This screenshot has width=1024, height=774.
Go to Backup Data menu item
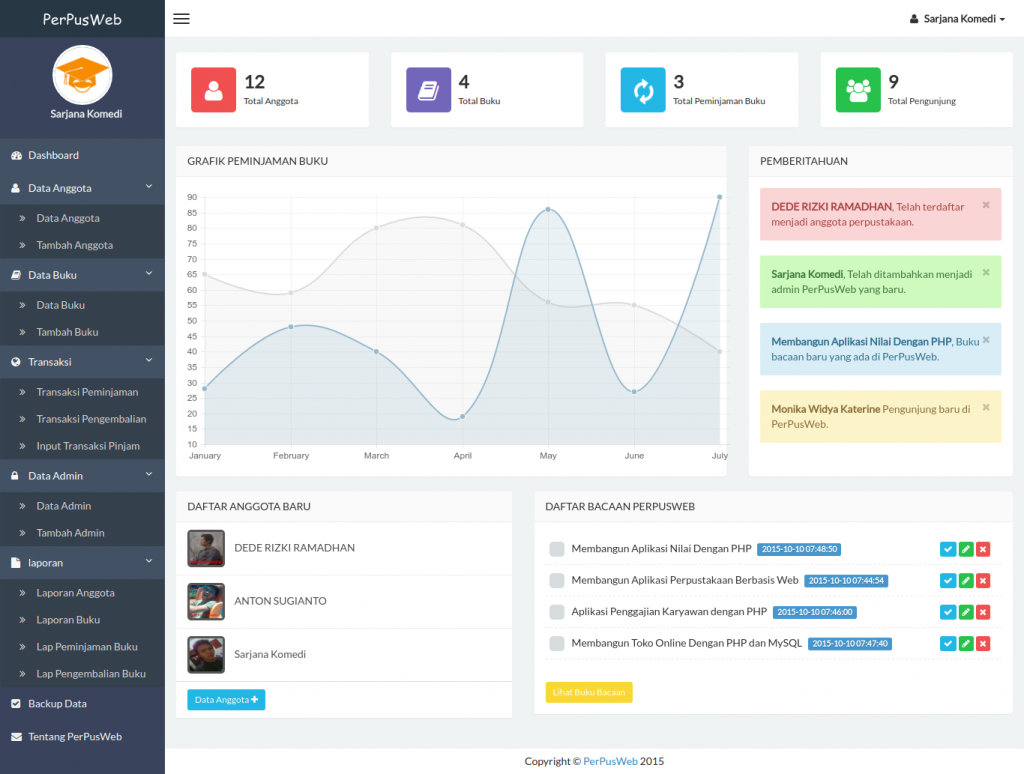click(57, 704)
